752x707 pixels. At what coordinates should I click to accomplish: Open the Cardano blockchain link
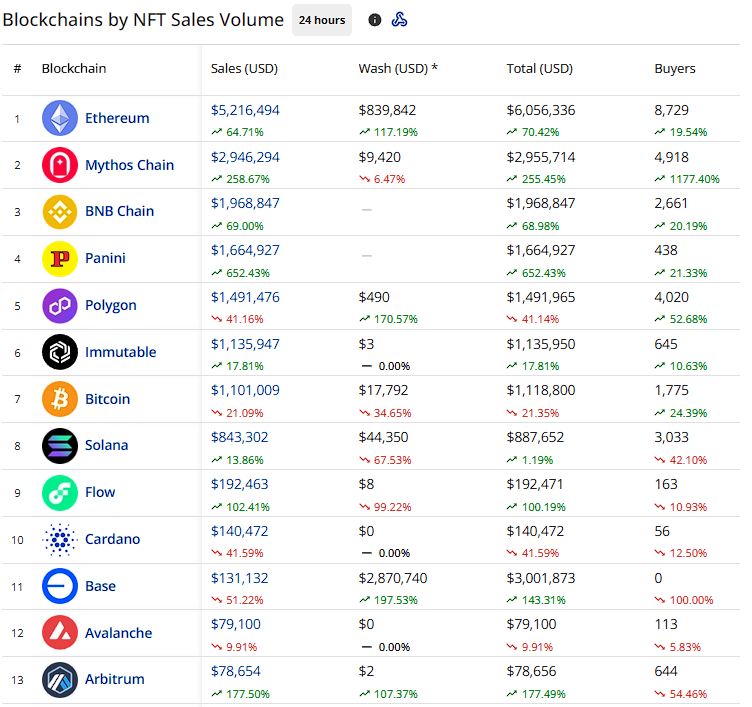tap(112, 539)
